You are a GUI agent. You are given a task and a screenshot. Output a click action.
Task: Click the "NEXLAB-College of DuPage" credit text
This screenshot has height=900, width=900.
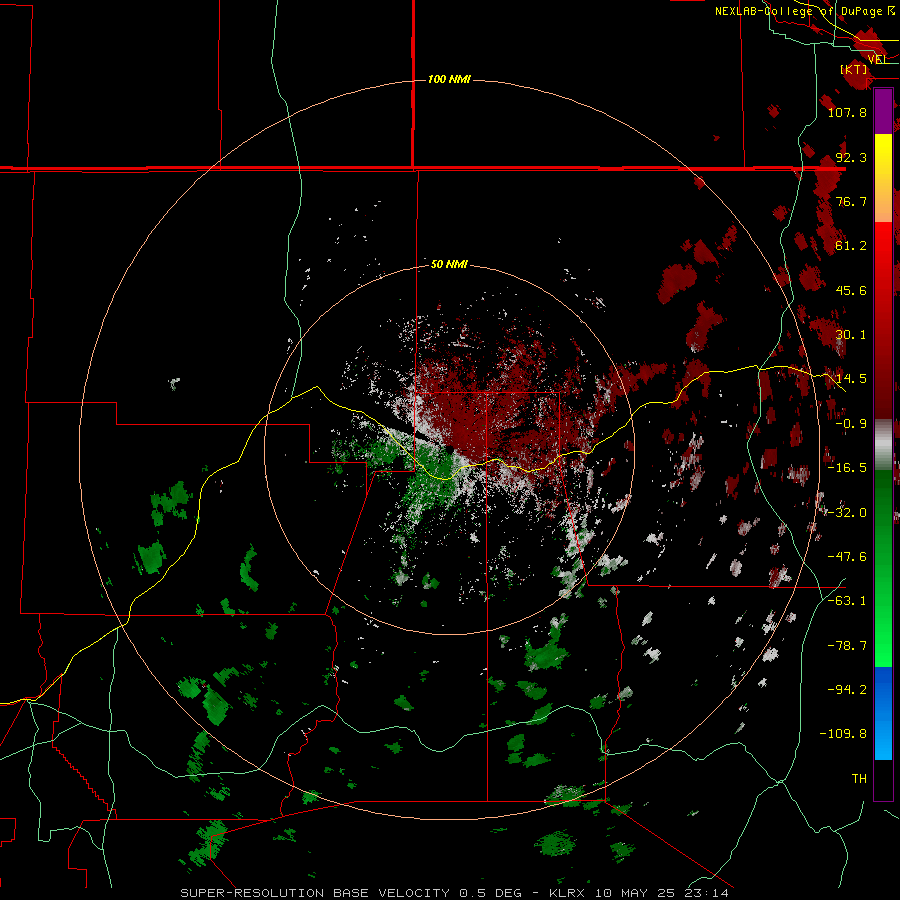click(x=798, y=11)
